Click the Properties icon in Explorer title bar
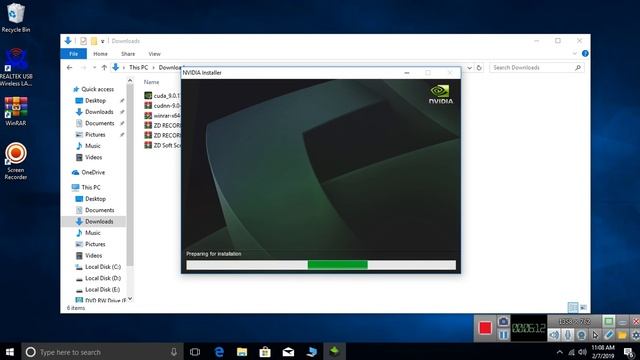This screenshot has width=640, height=360. pyautogui.click(x=83, y=41)
